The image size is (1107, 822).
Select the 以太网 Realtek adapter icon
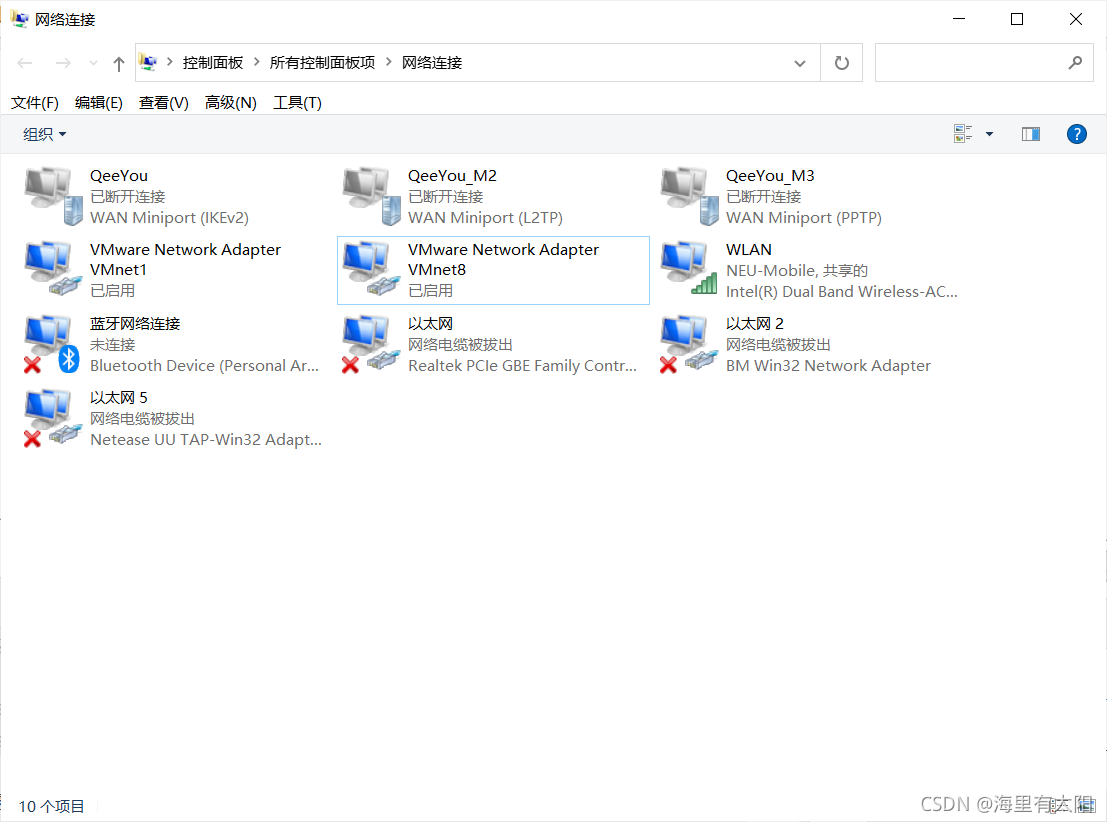(x=371, y=344)
